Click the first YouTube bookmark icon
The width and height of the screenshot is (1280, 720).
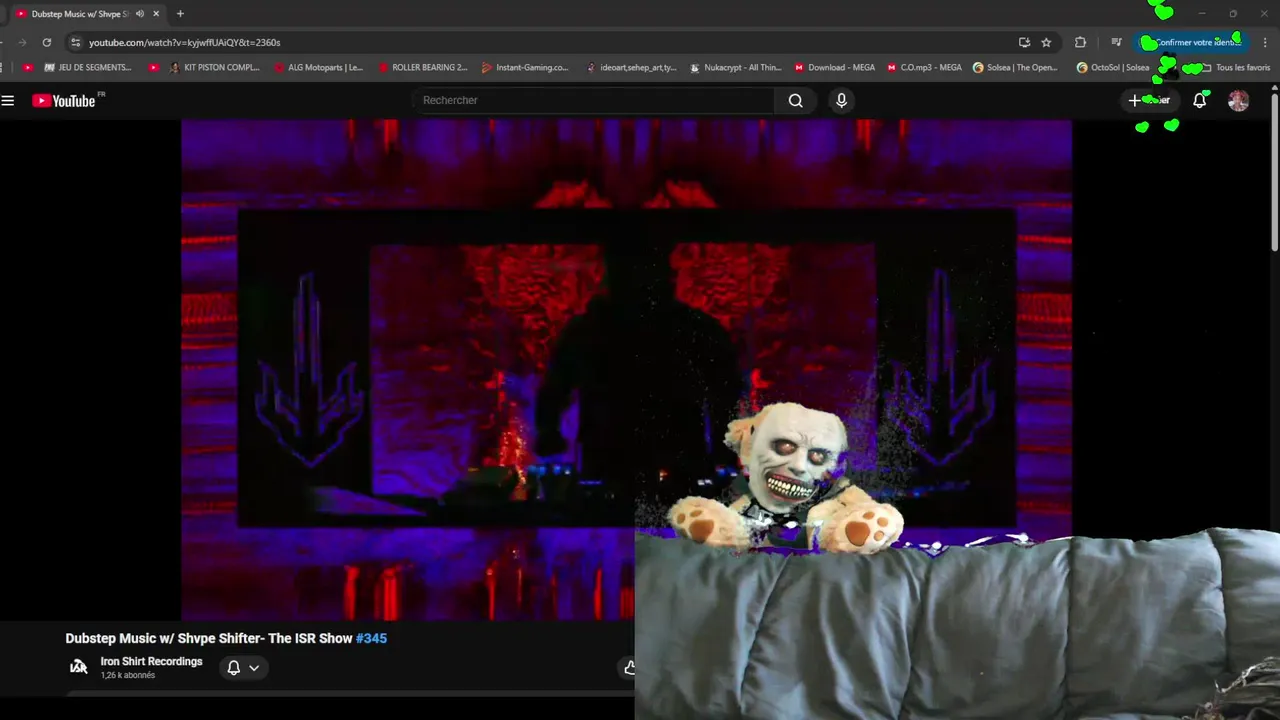pyautogui.click(x=28, y=68)
